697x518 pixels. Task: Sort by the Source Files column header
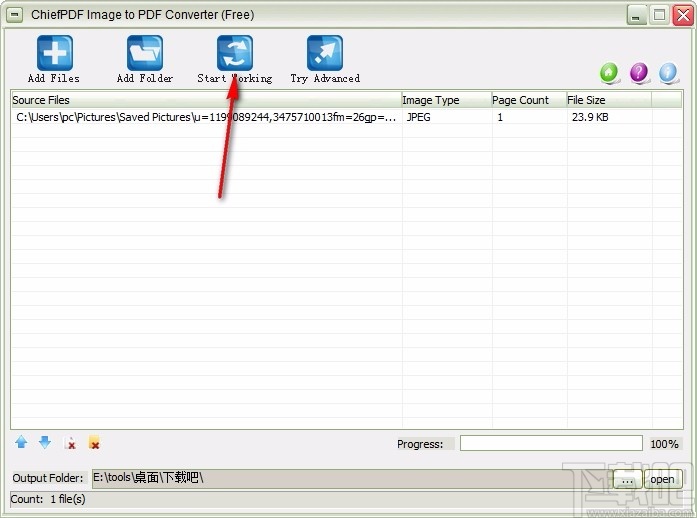[206, 100]
